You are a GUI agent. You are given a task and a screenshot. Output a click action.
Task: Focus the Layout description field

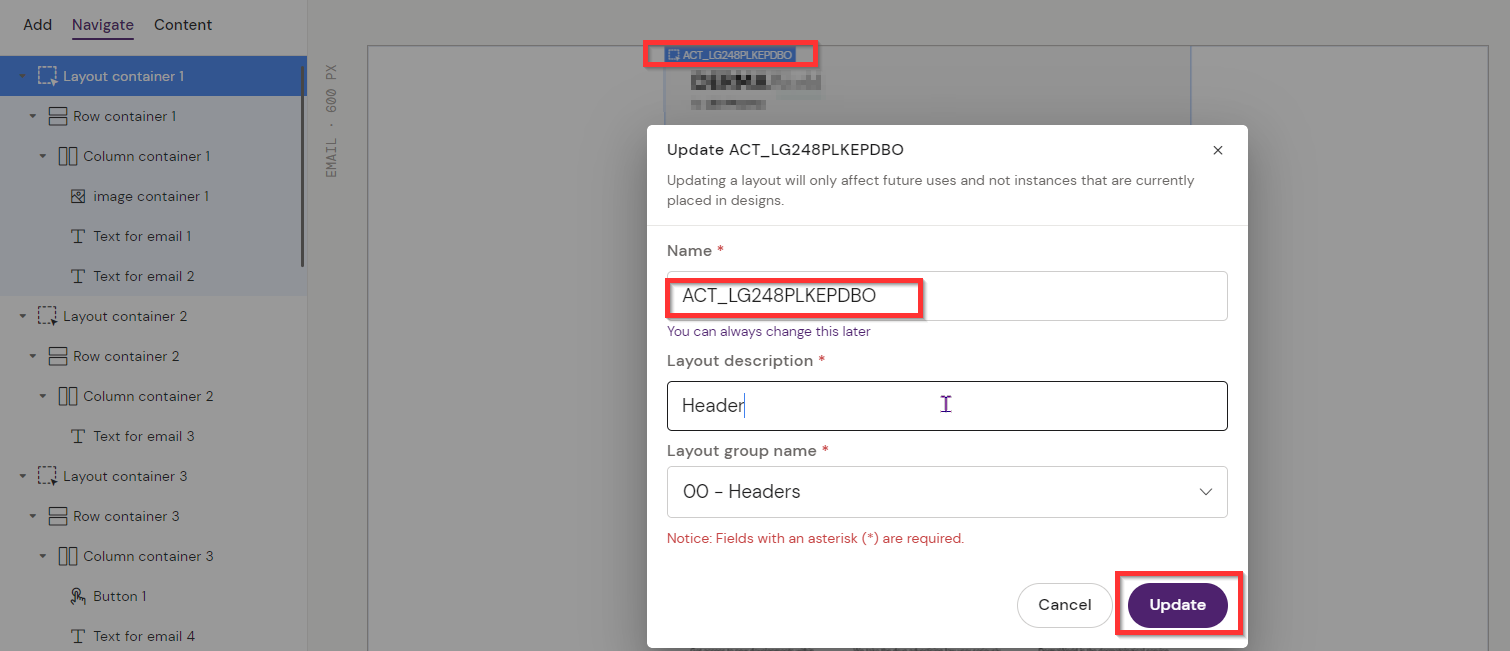(x=946, y=406)
